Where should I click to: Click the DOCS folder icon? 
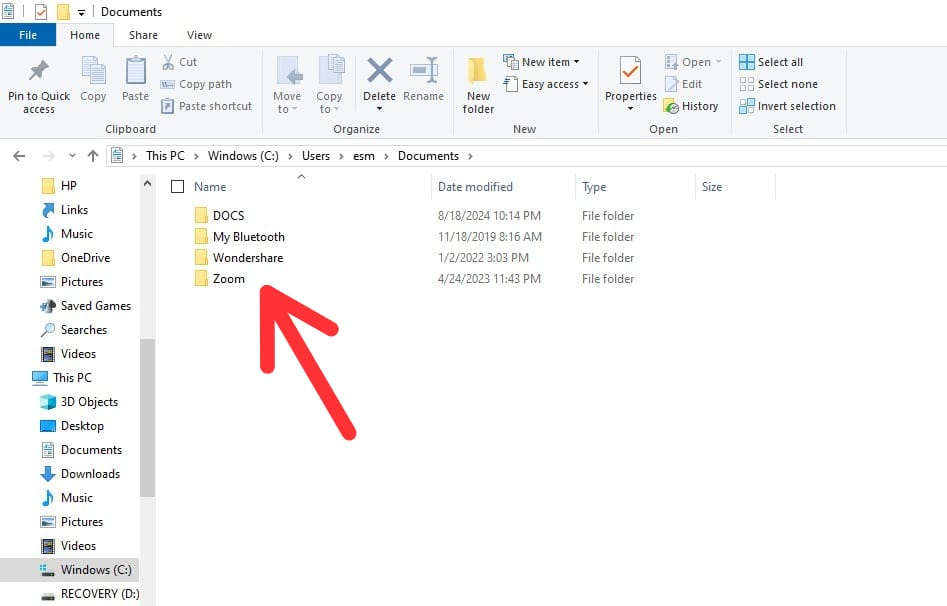[x=201, y=215]
